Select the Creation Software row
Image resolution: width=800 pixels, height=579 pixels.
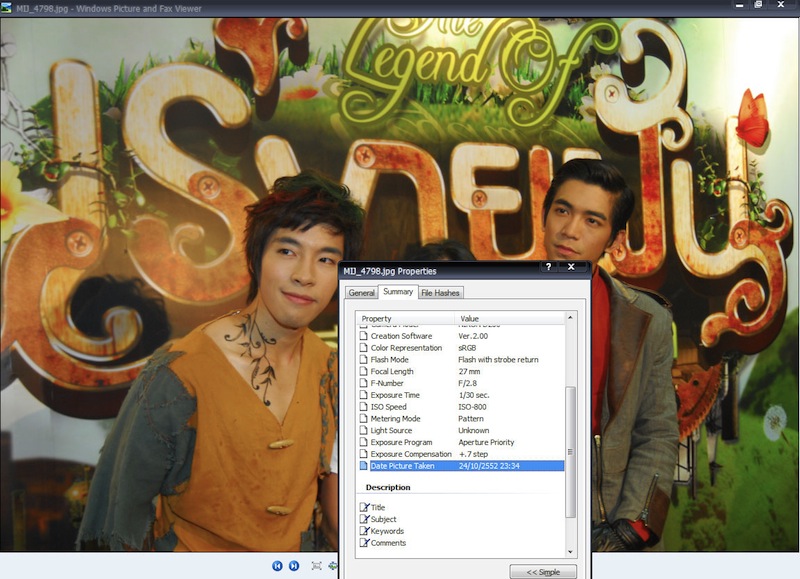pos(460,336)
